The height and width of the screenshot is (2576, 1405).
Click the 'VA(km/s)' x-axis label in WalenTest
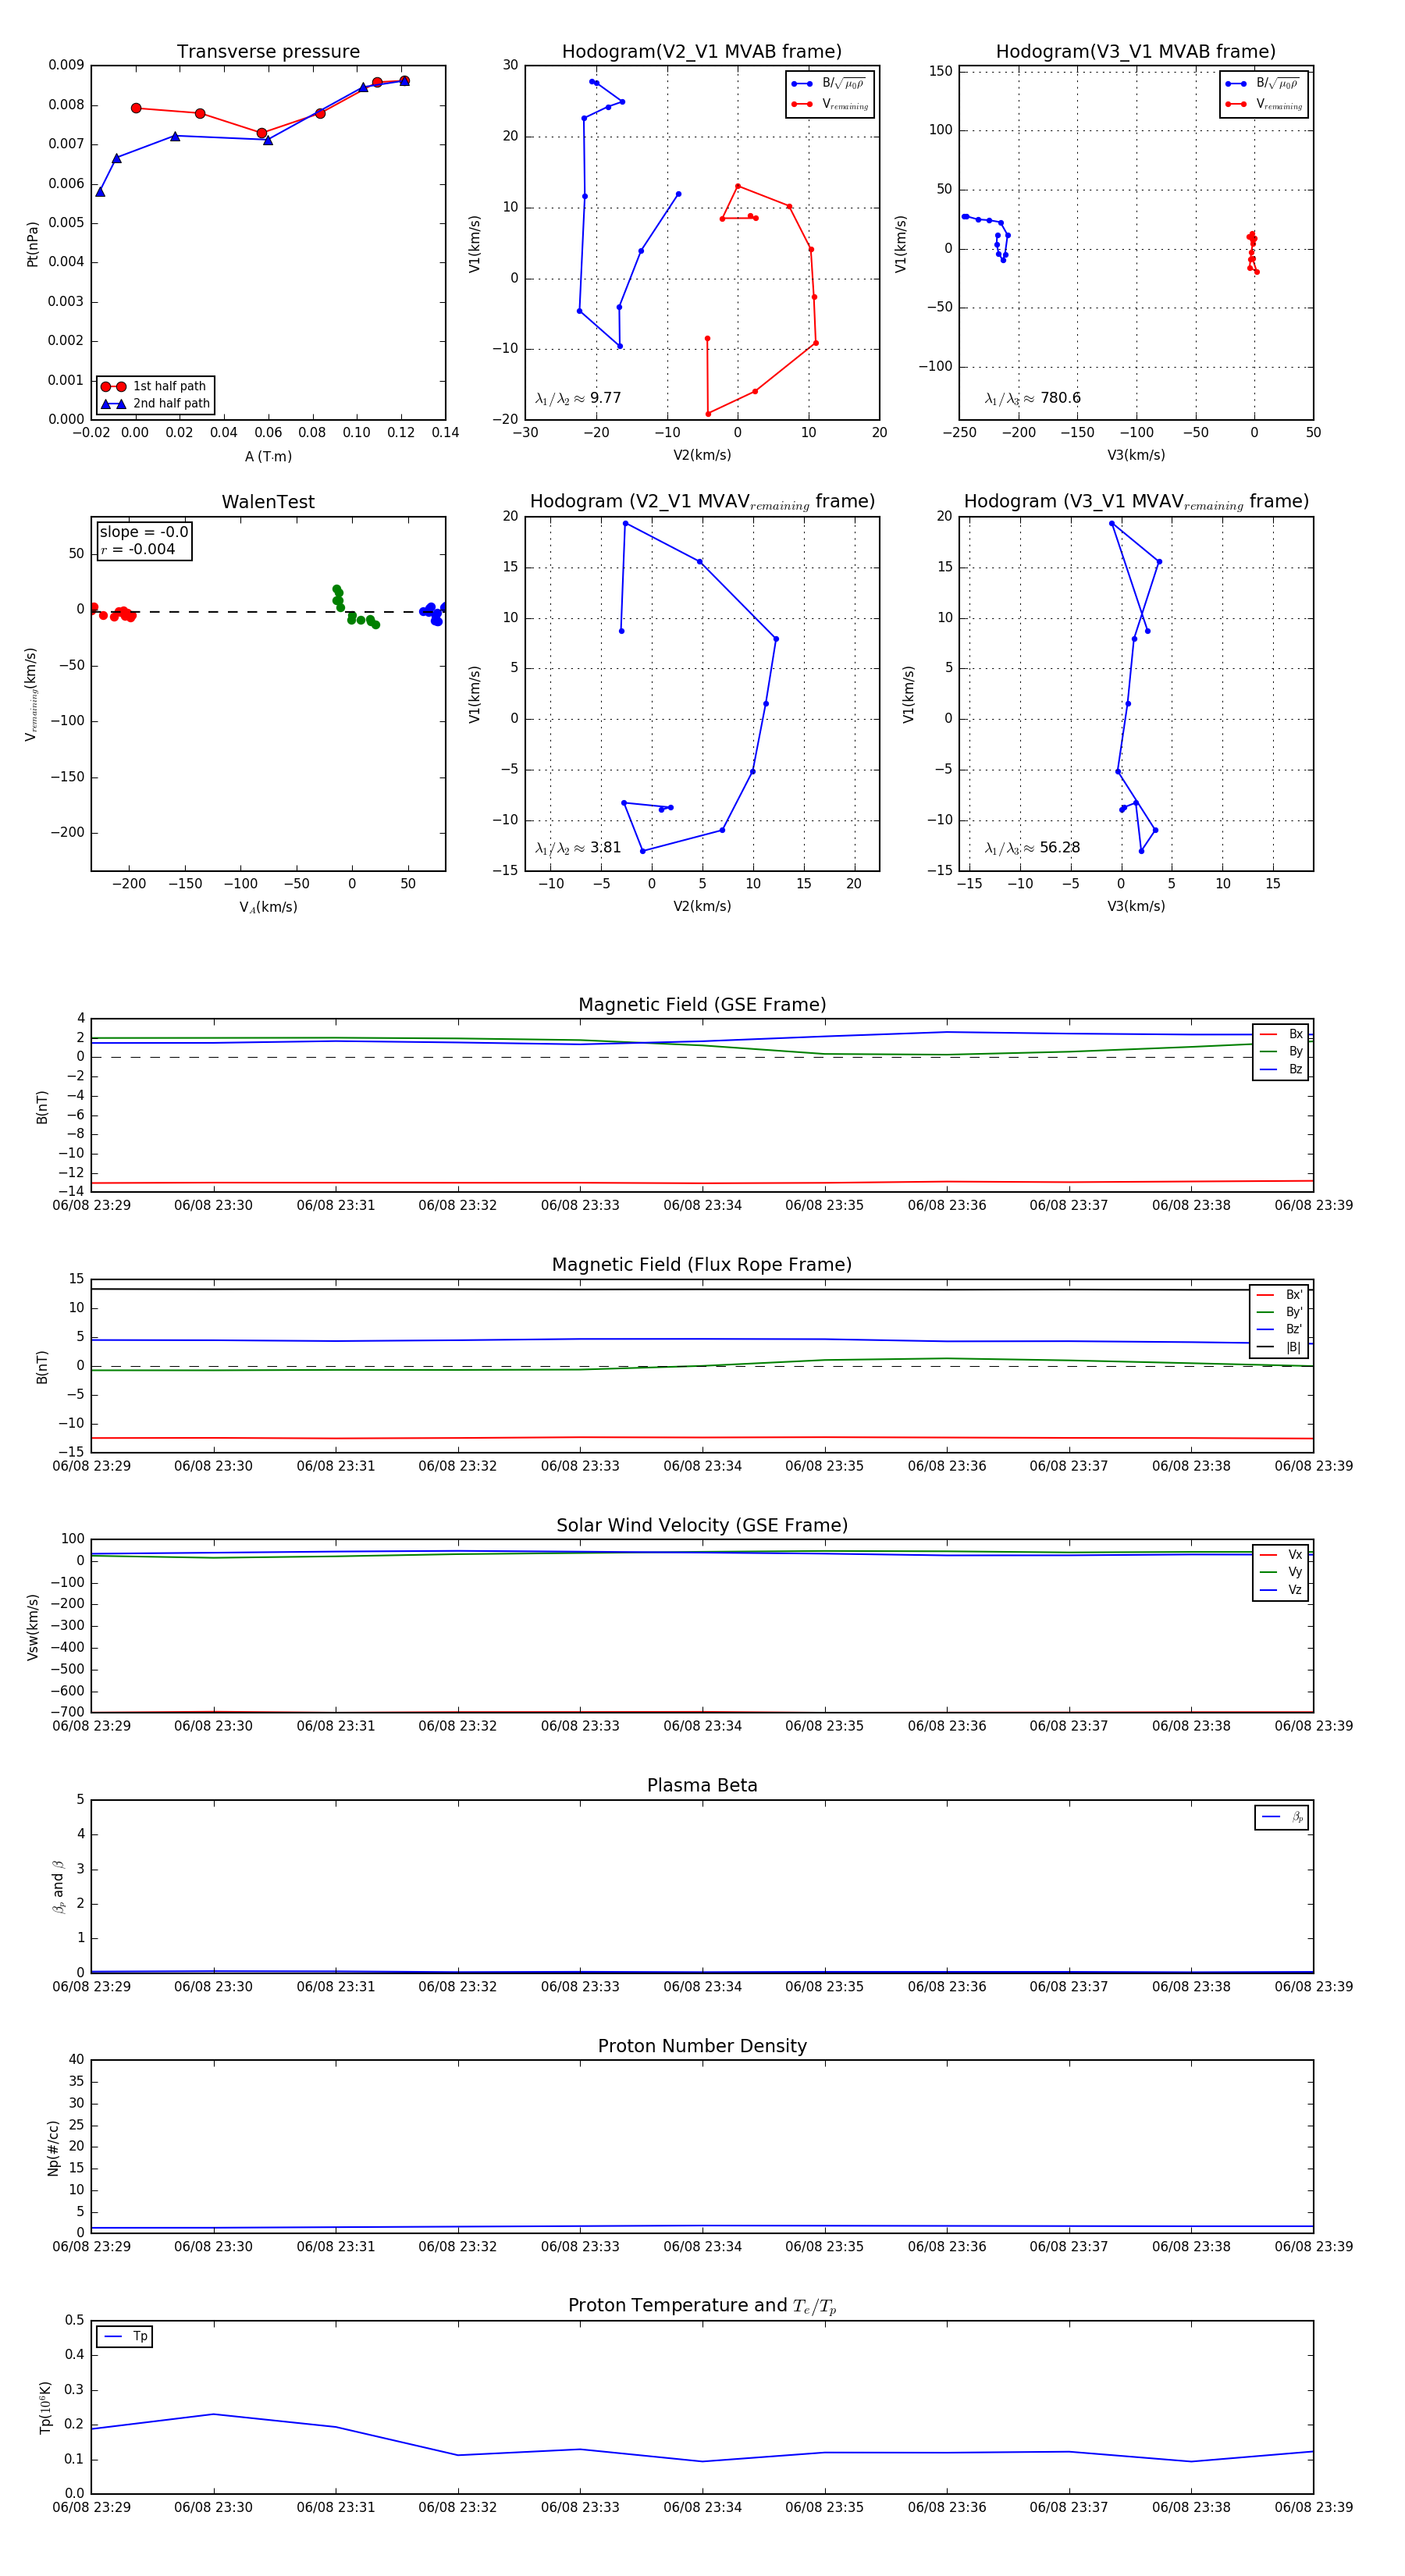(x=268, y=907)
